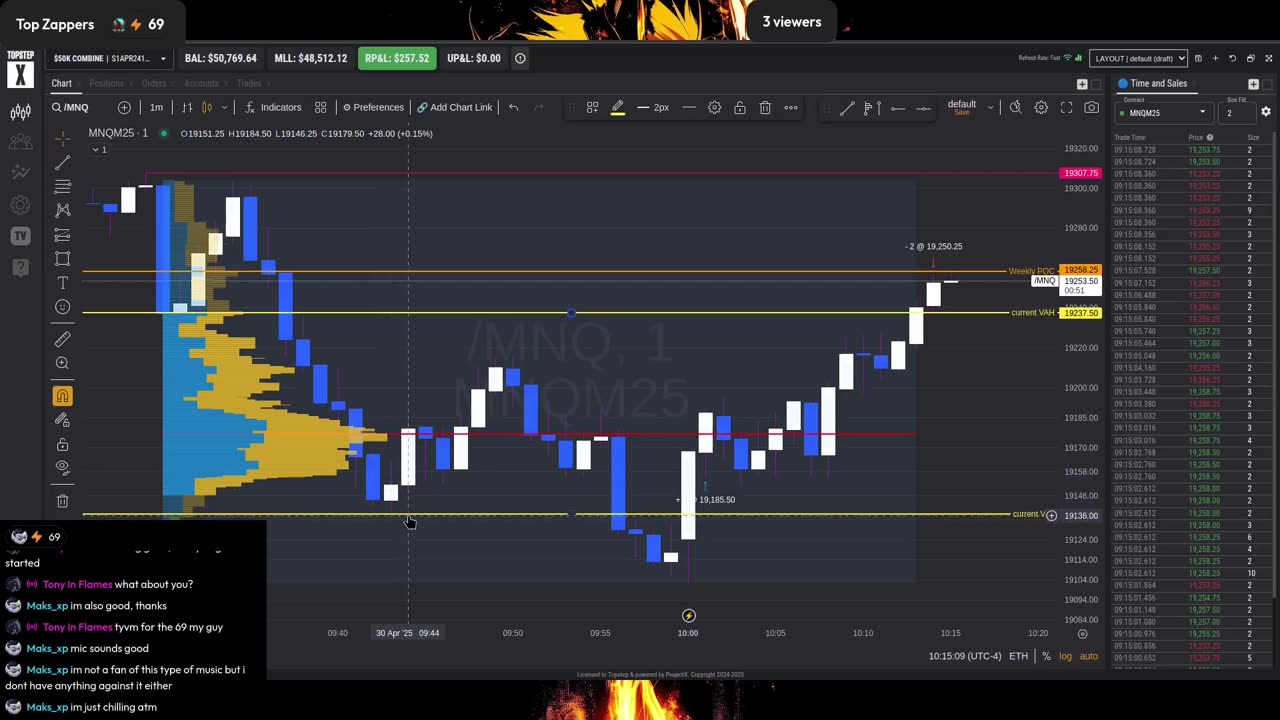Pick the flag marker favorite tool
This screenshot has width=1280, height=720.
pos(872,107)
